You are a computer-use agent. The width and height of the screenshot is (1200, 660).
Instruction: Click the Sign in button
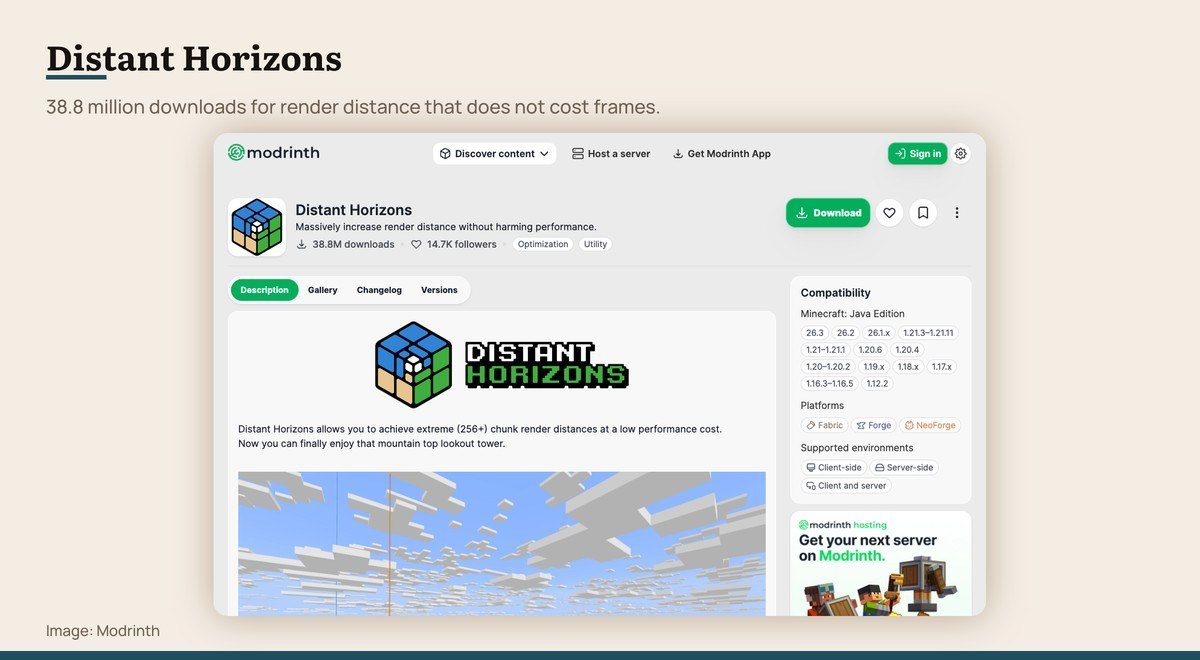tap(917, 154)
